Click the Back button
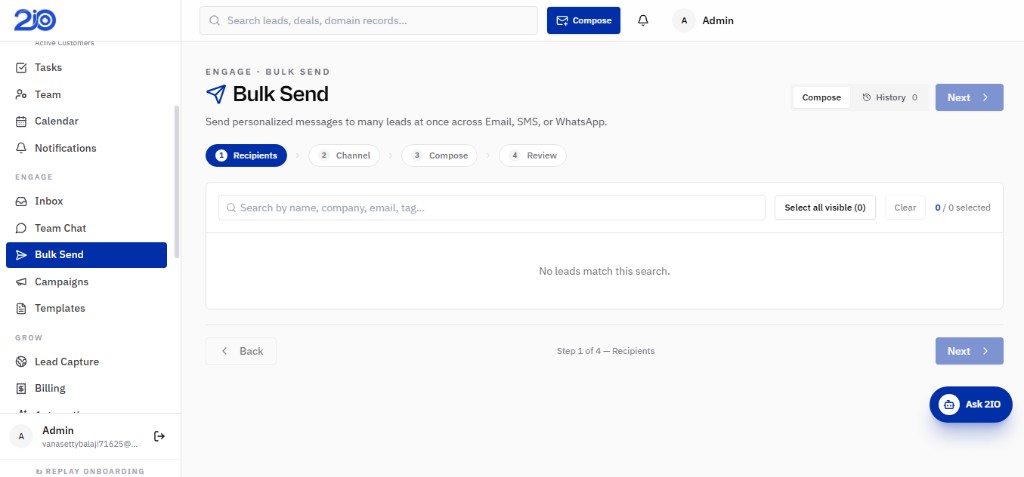Image resolution: width=1024 pixels, height=477 pixels. 241,351
